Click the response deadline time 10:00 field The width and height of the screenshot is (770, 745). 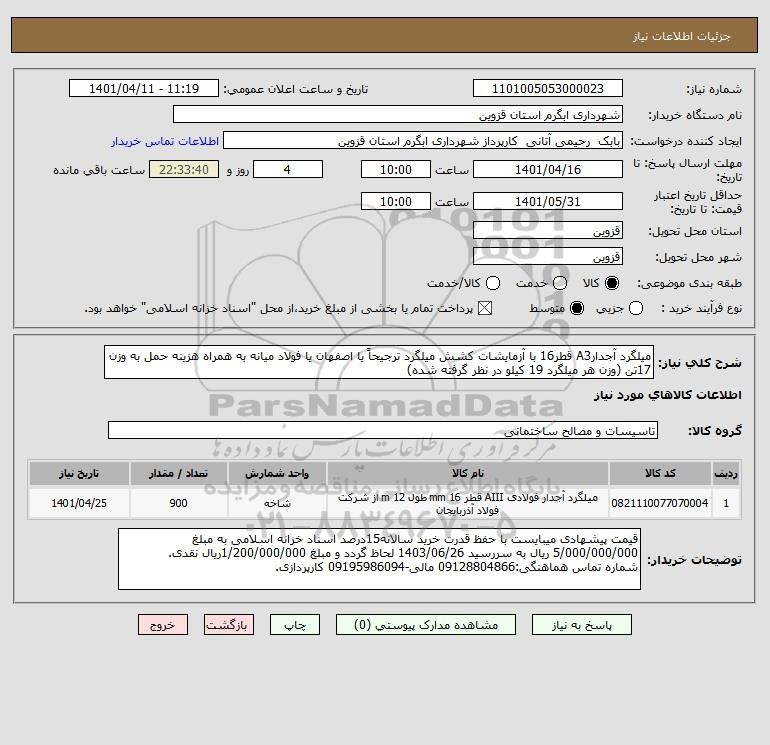[396, 169]
